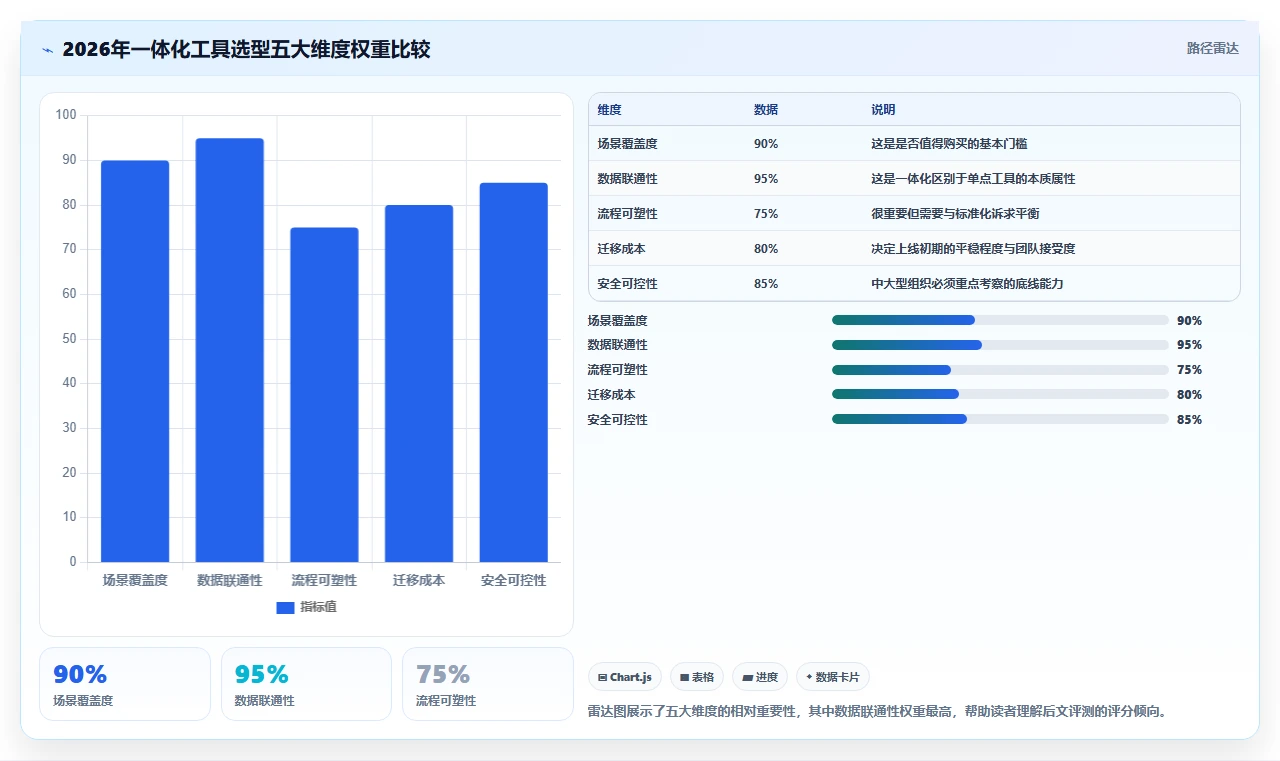1280x761 pixels.
Task: Click description 很重要但需要与标准化诉求平衡
Action: pos(955,214)
